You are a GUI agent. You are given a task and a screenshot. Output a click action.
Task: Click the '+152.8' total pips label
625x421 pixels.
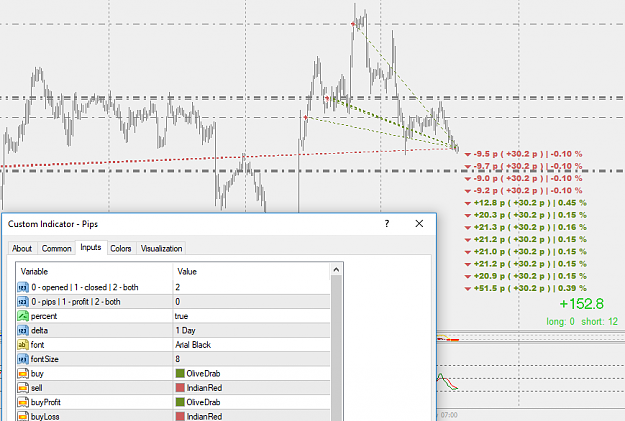point(582,304)
